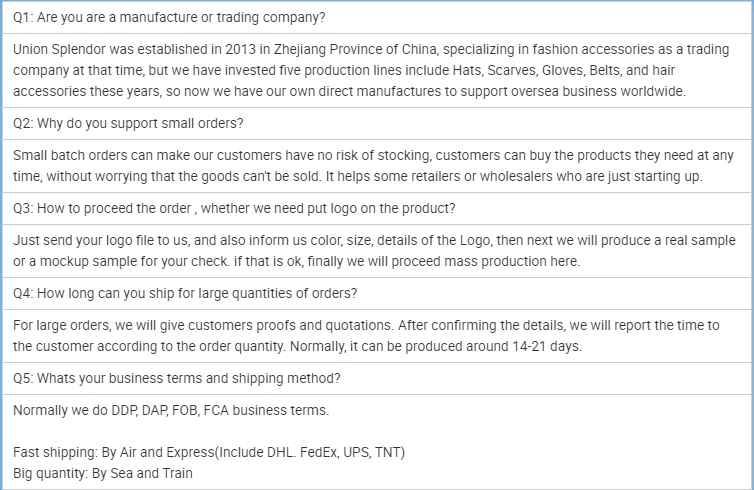Click the "Big quantity: By Sea and Train" line

(x=103, y=473)
